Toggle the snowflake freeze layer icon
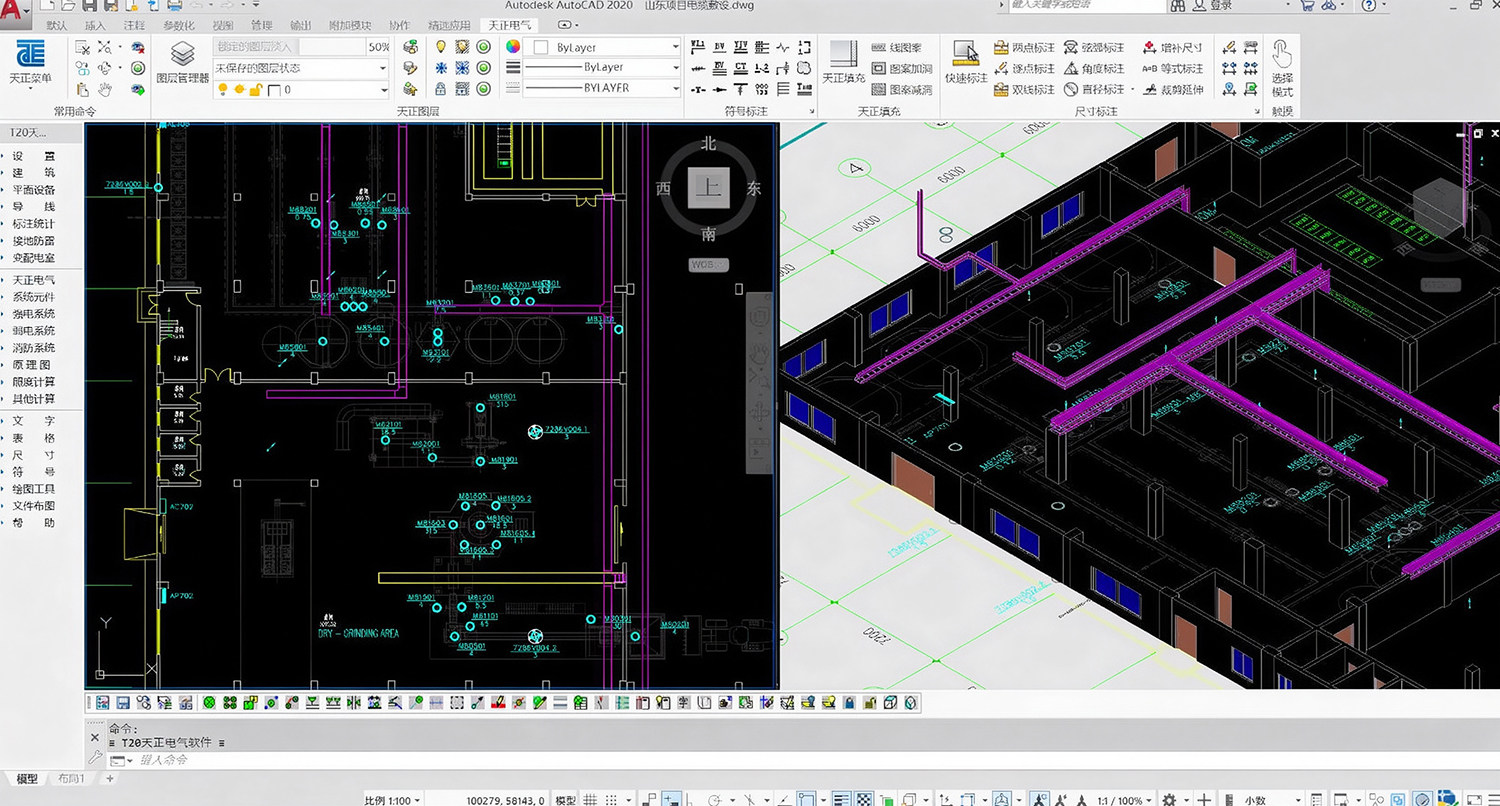 440,68
